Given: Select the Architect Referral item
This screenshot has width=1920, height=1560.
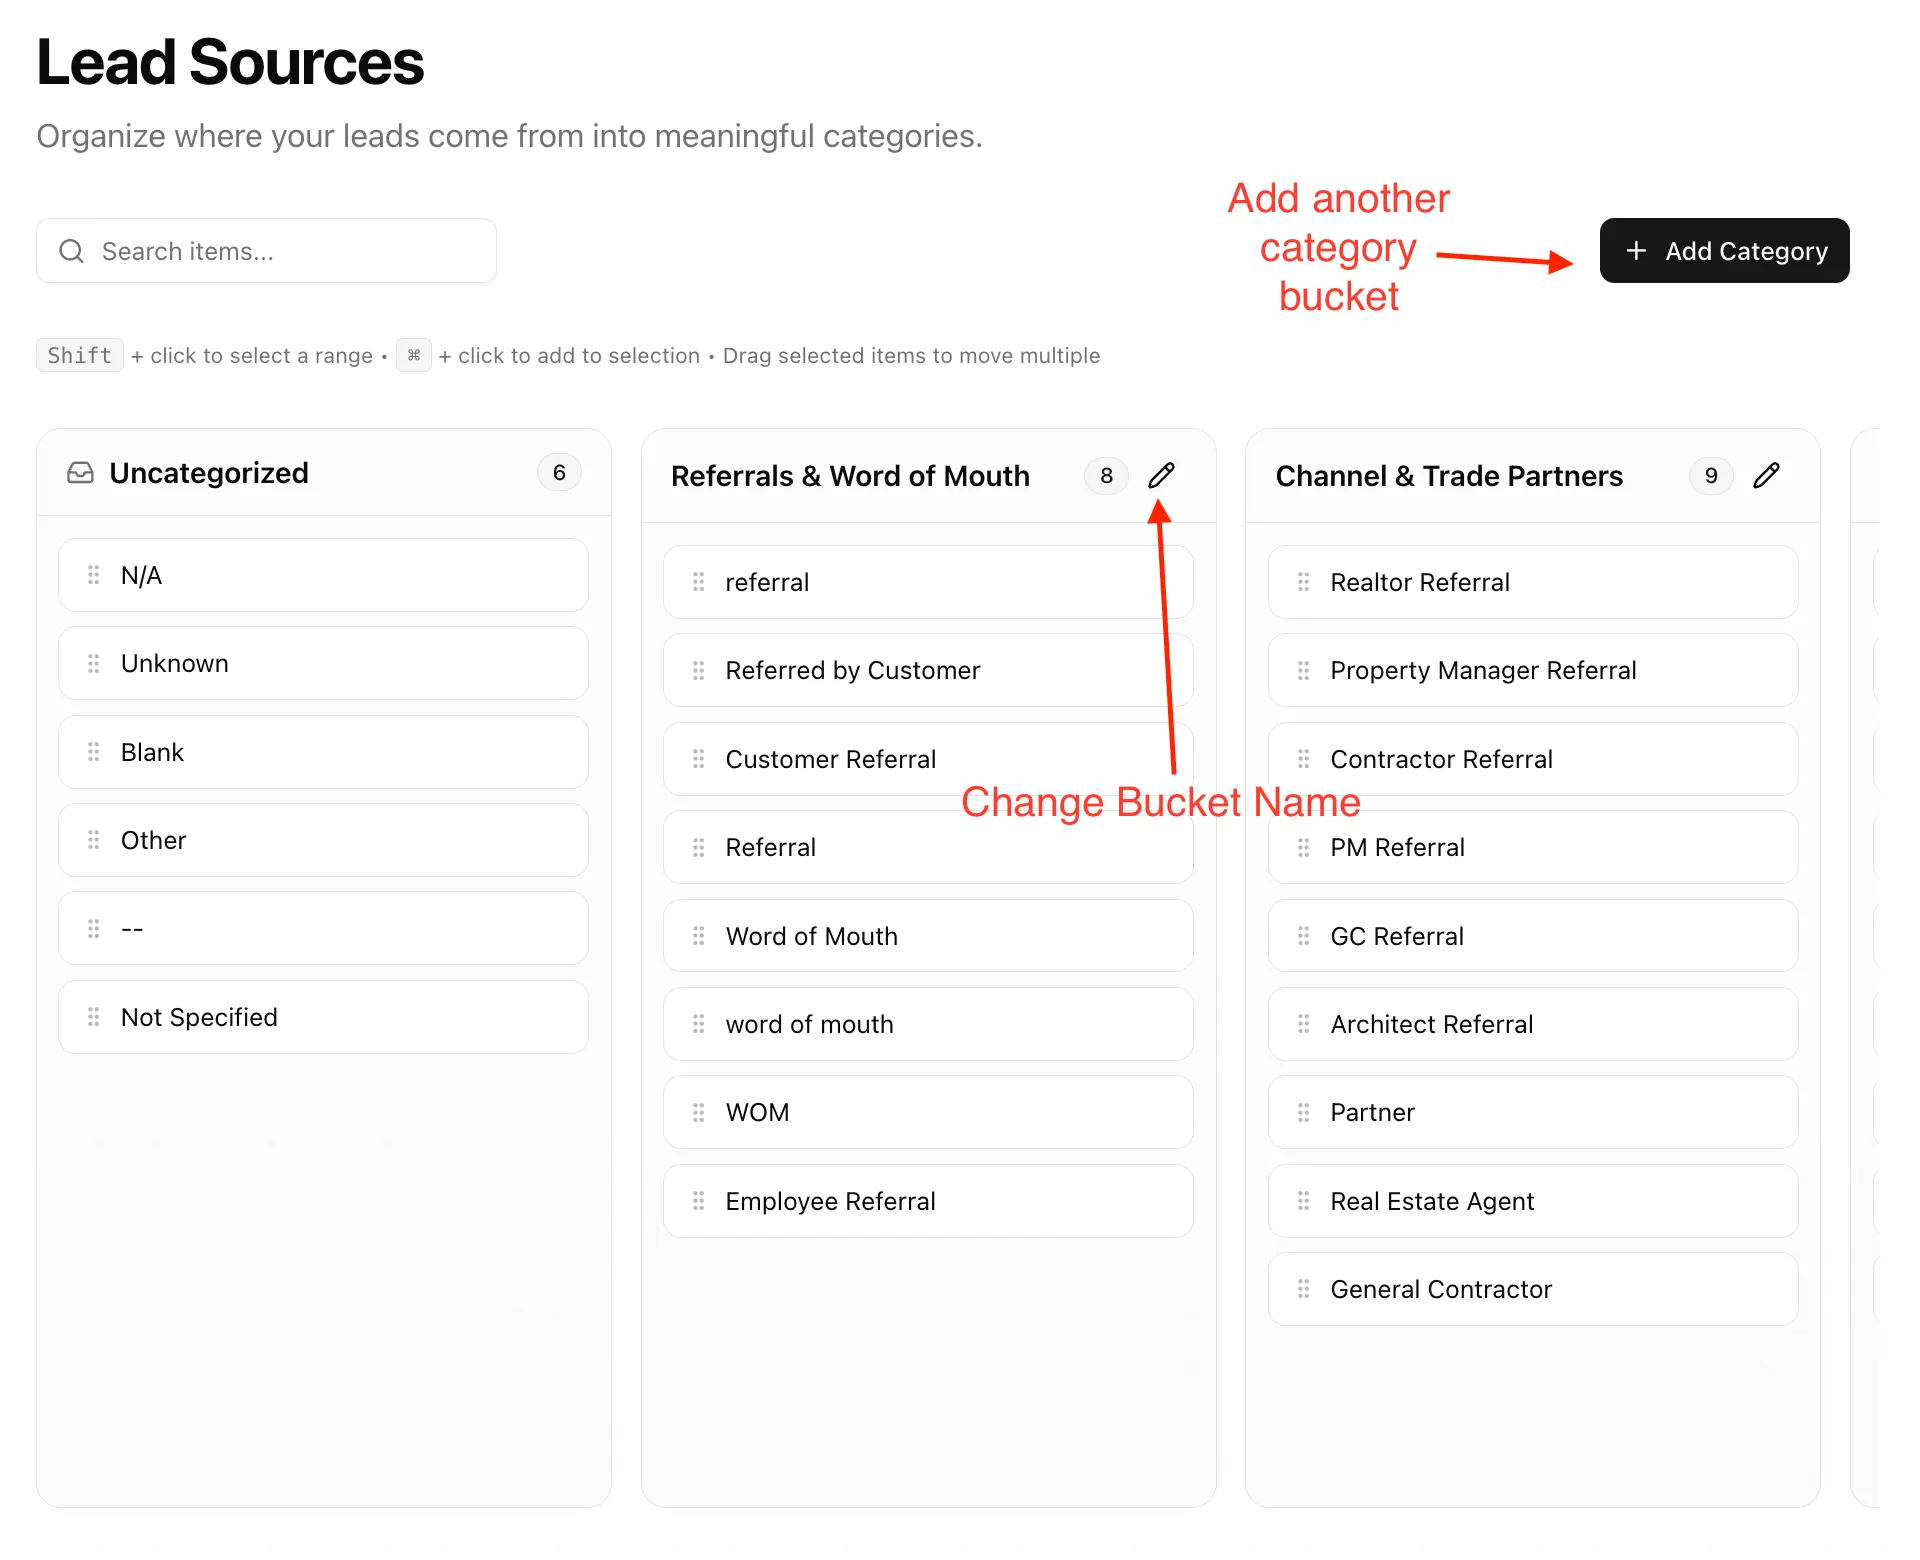Looking at the screenshot, I should point(1533,1024).
